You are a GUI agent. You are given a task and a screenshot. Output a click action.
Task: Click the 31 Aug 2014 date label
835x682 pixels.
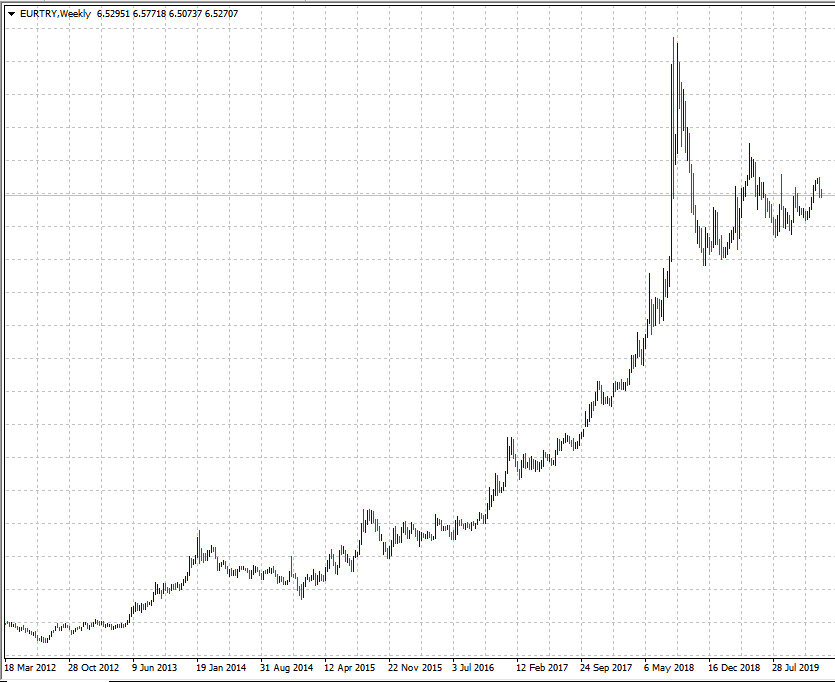[x=286, y=668]
